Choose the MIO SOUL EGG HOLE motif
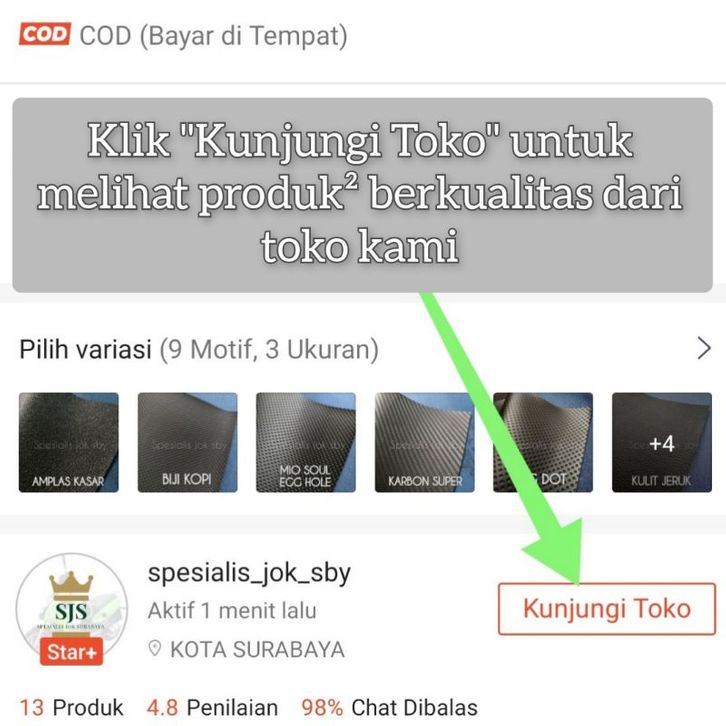This screenshot has width=726, height=726. coord(306,442)
